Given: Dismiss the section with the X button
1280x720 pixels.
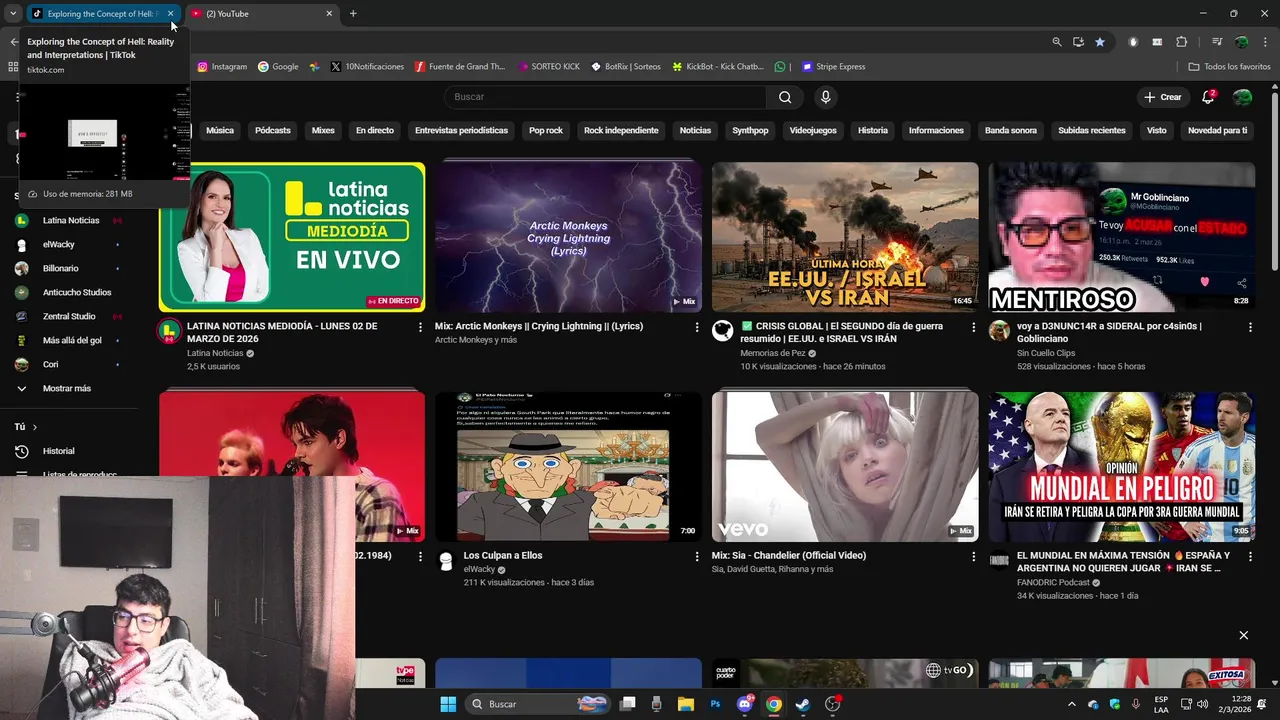Looking at the screenshot, I should coord(1244,635).
